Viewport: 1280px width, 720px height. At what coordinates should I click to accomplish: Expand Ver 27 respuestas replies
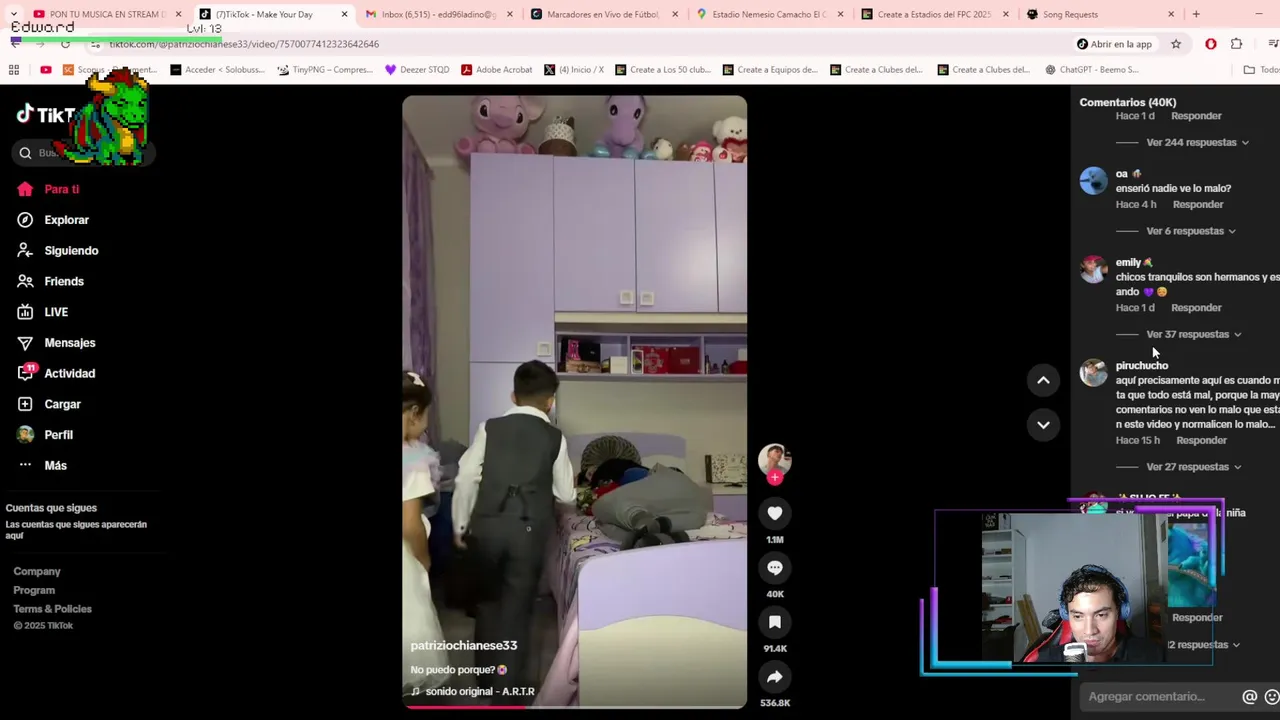pyautogui.click(x=1194, y=467)
